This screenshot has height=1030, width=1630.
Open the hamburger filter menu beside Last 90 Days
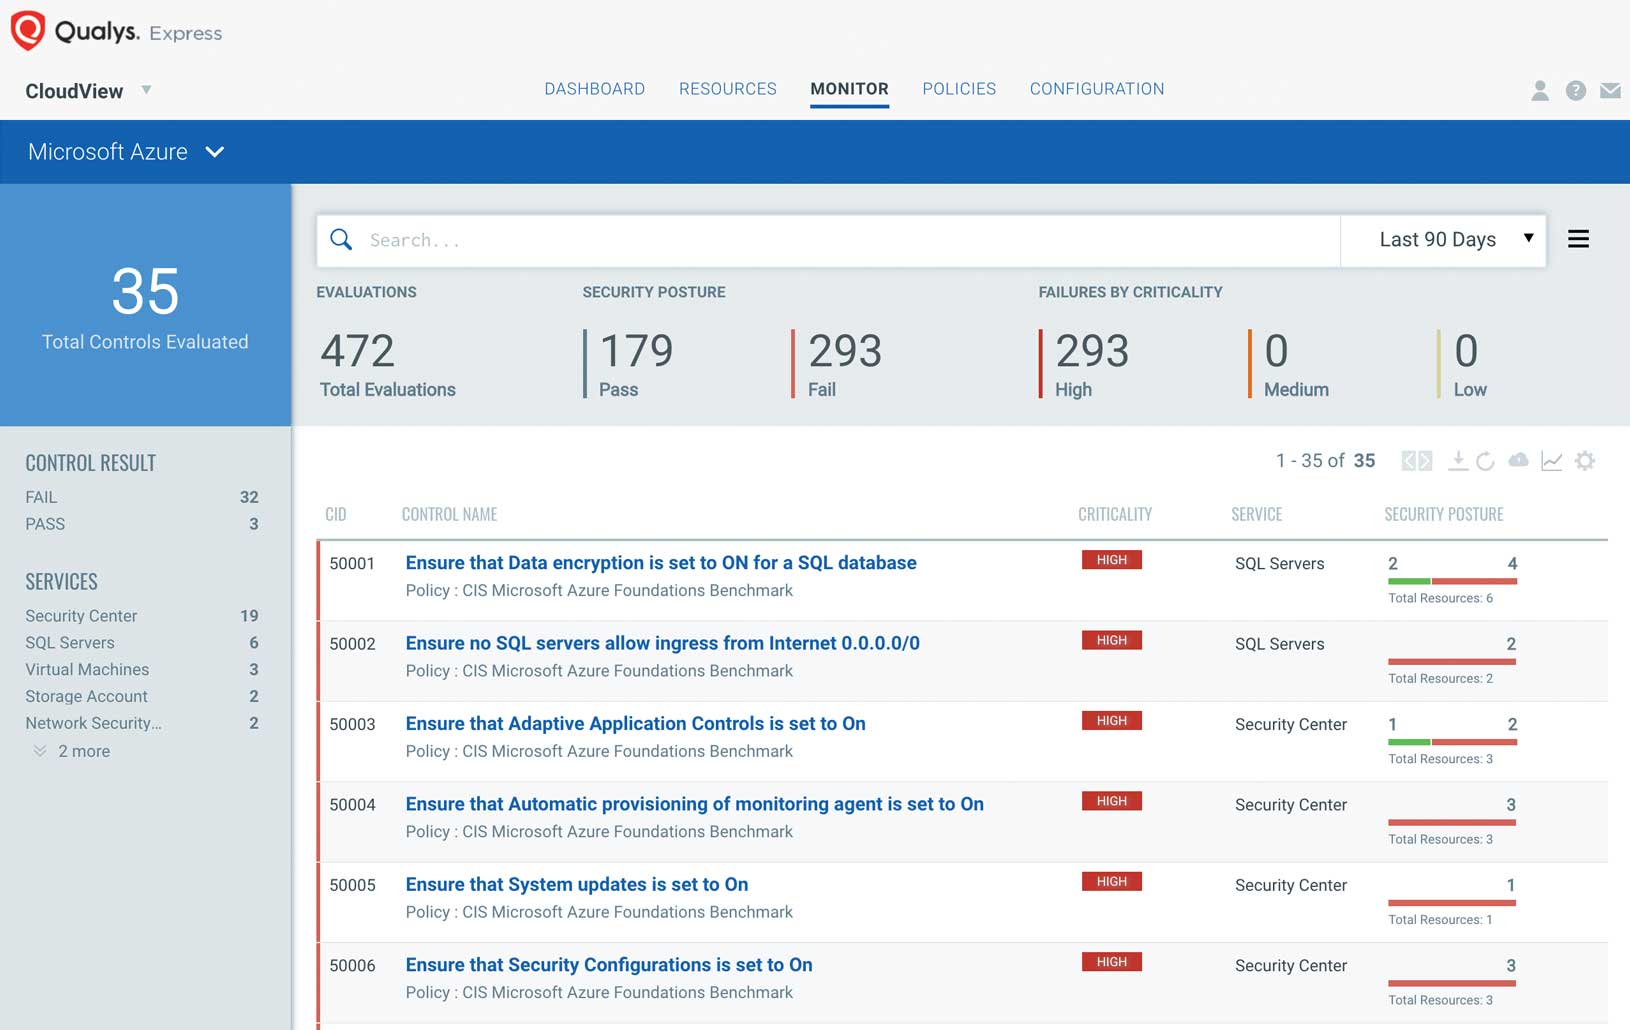pos(1578,239)
